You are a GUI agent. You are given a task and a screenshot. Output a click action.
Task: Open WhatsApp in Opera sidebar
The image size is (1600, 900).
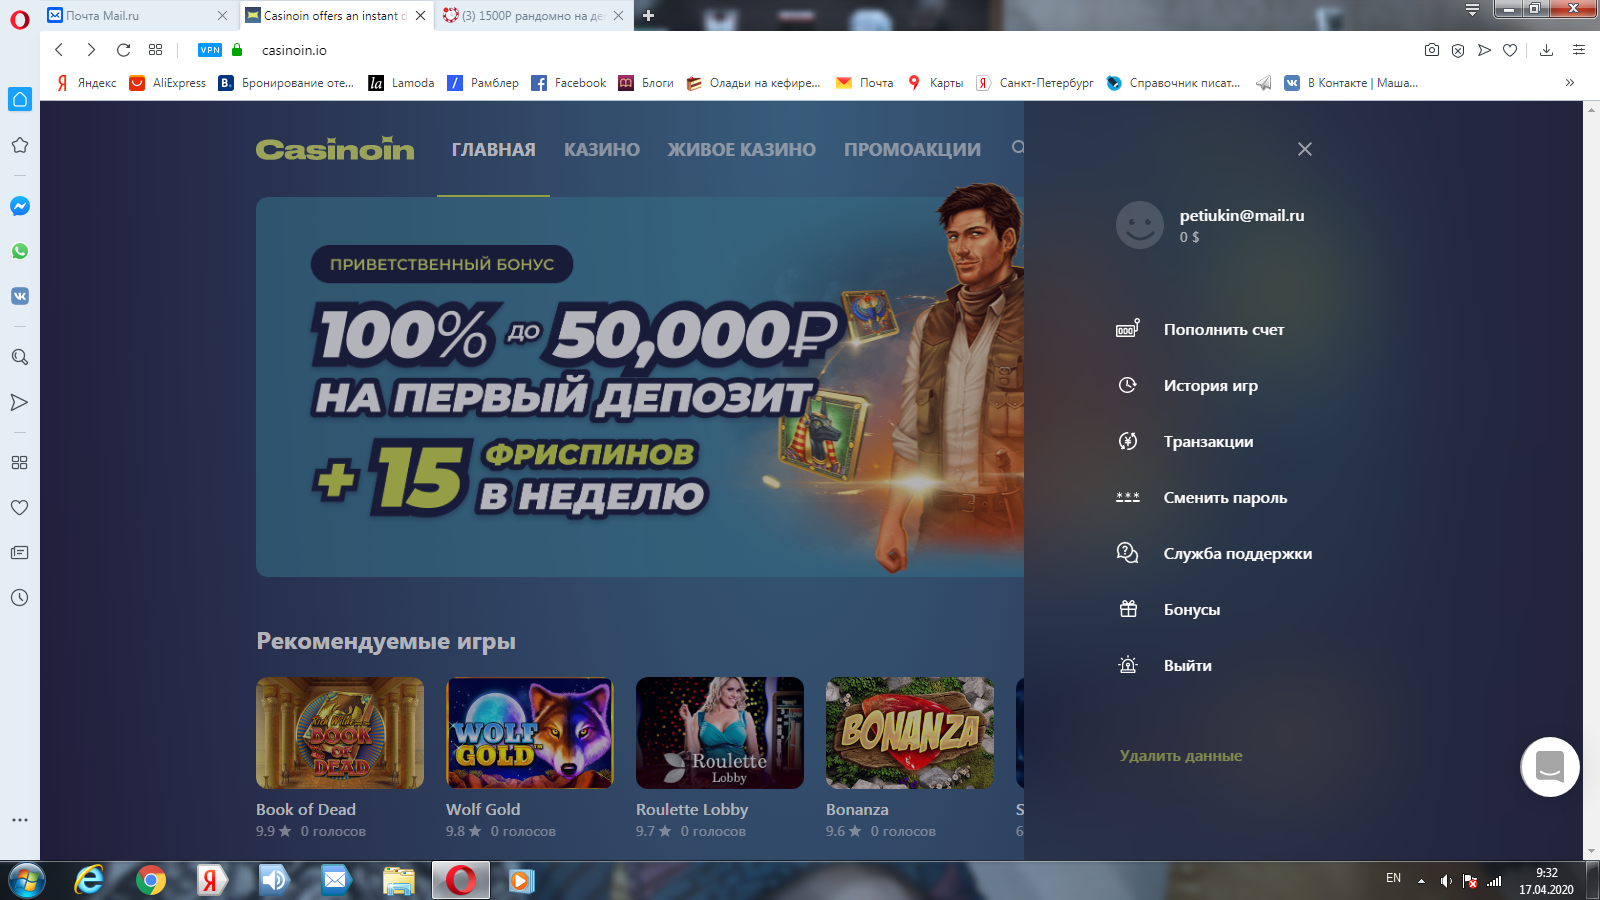19,251
